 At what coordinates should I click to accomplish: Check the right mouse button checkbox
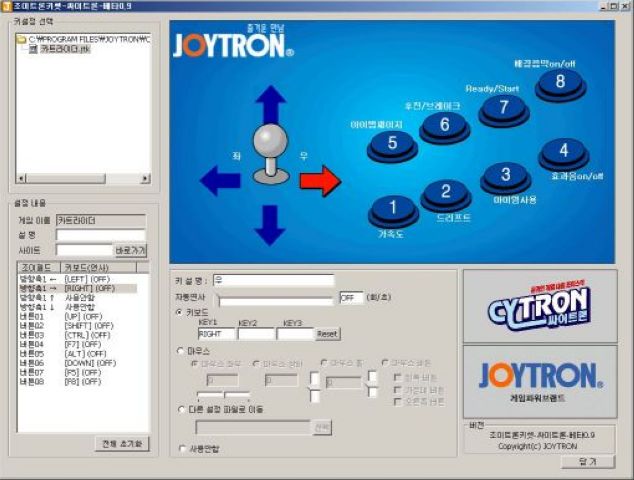pyautogui.click(x=397, y=402)
